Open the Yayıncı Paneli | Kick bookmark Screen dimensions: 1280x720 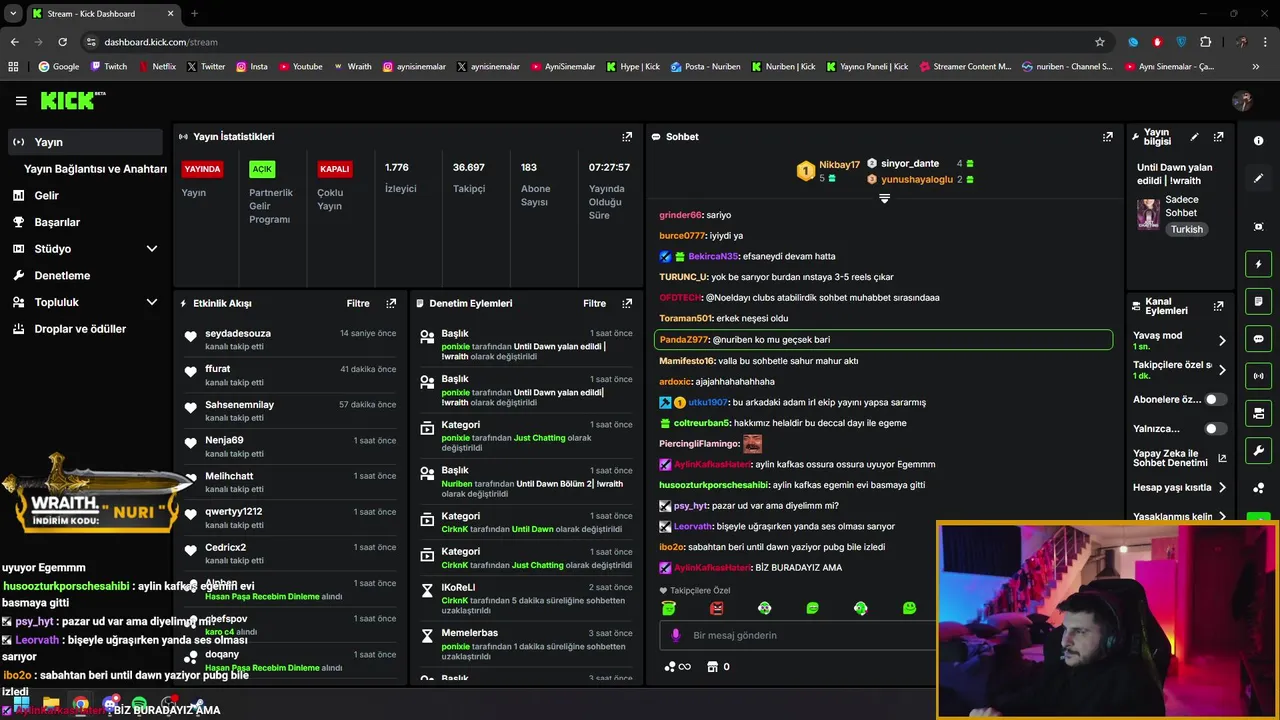pos(867,67)
